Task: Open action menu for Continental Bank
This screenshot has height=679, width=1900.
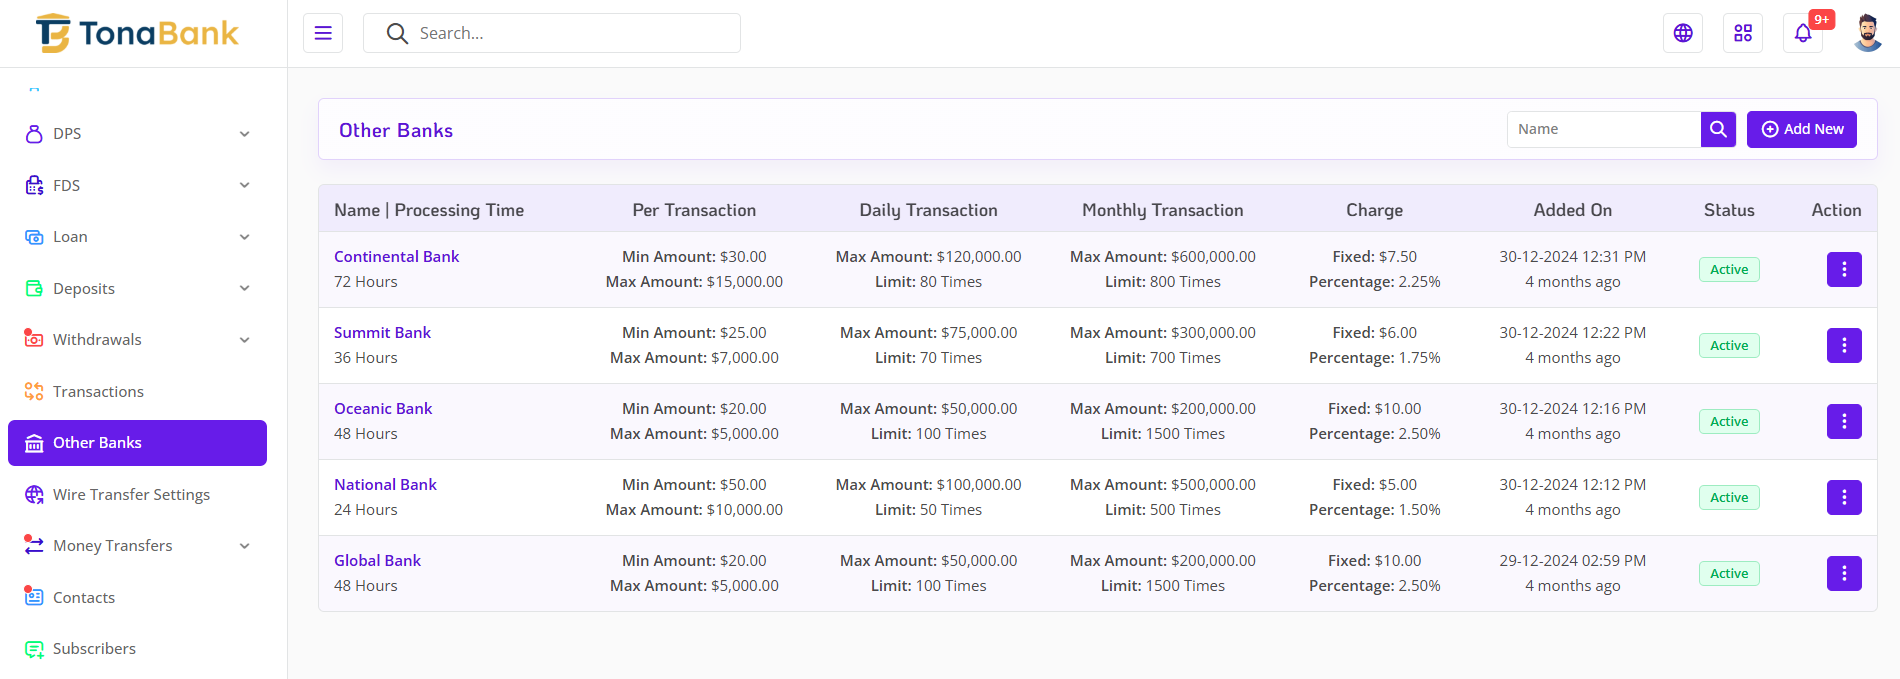Action: 1843,269
